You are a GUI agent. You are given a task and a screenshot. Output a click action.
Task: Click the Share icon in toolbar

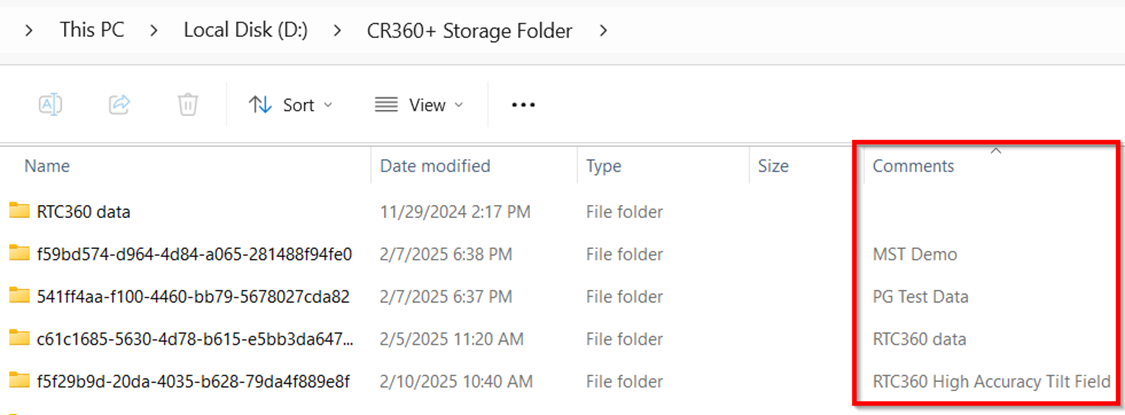[x=119, y=104]
